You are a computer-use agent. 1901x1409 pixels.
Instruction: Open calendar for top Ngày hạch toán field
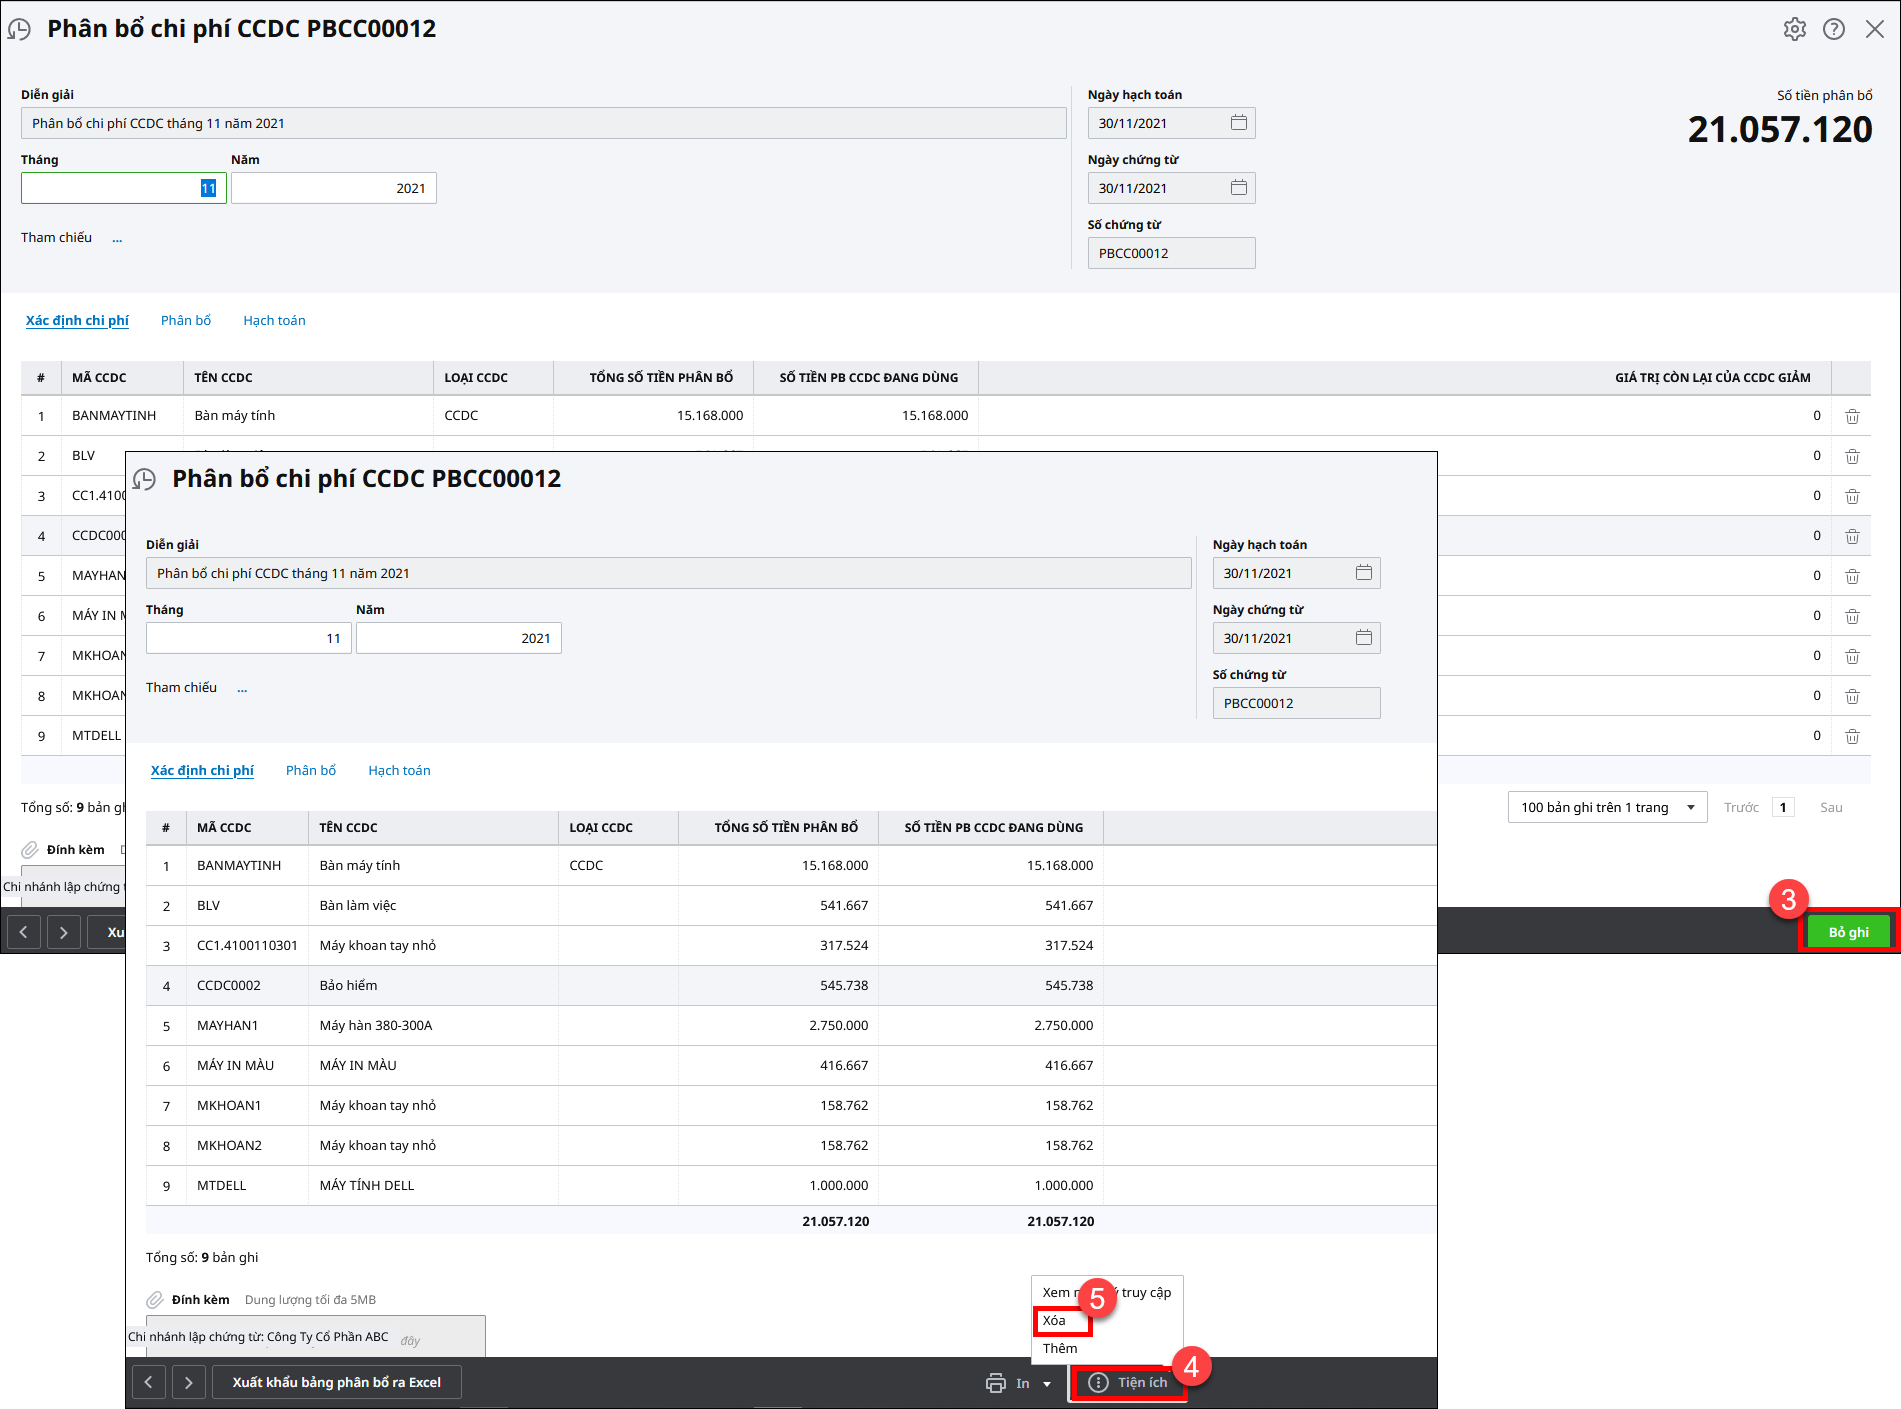click(x=1238, y=123)
